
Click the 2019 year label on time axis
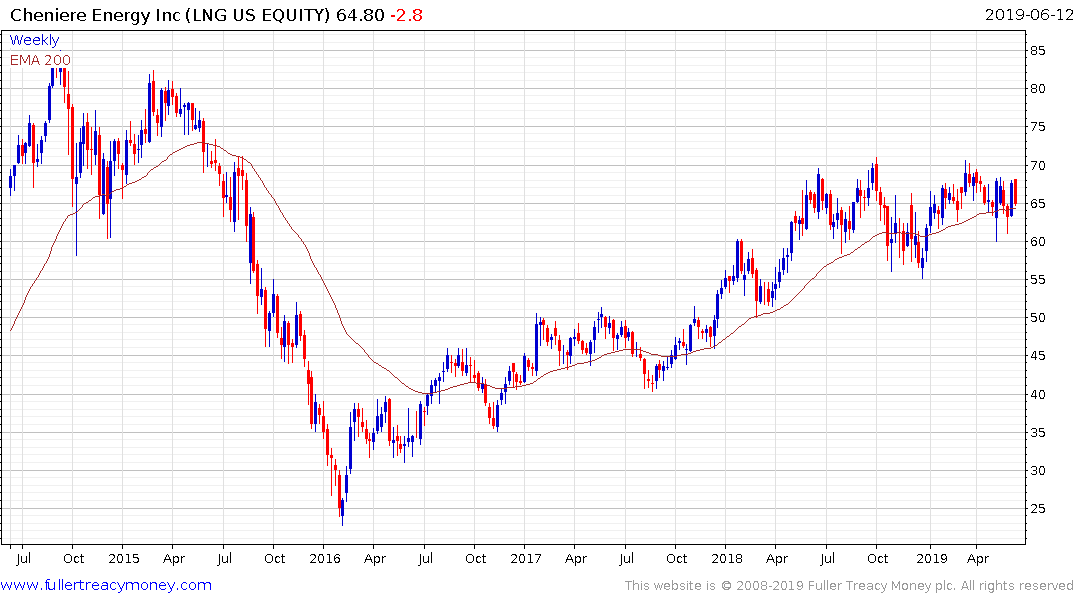click(x=932, y=558)
